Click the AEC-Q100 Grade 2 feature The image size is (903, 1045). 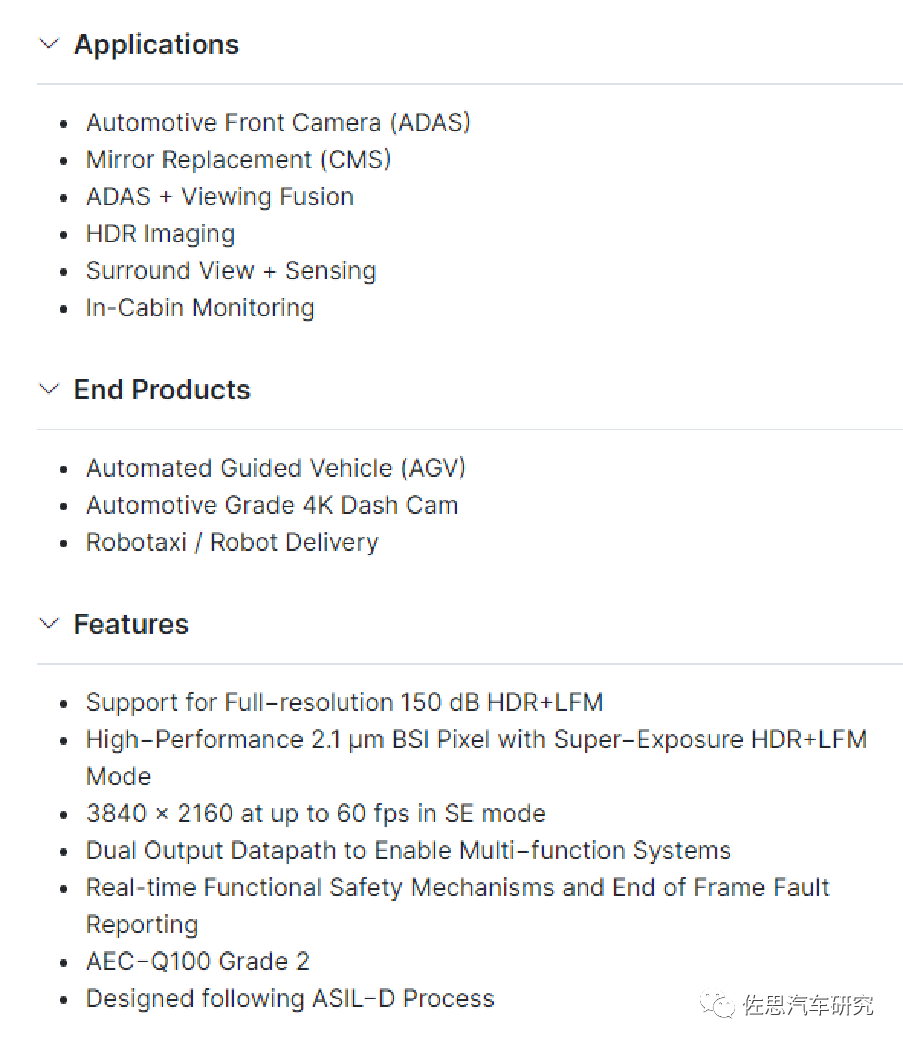[198, 962]
